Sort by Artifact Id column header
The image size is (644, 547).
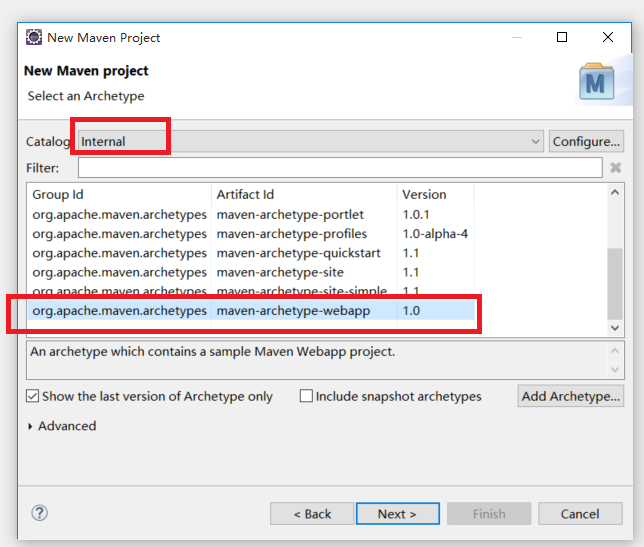(x=304, y=194)
